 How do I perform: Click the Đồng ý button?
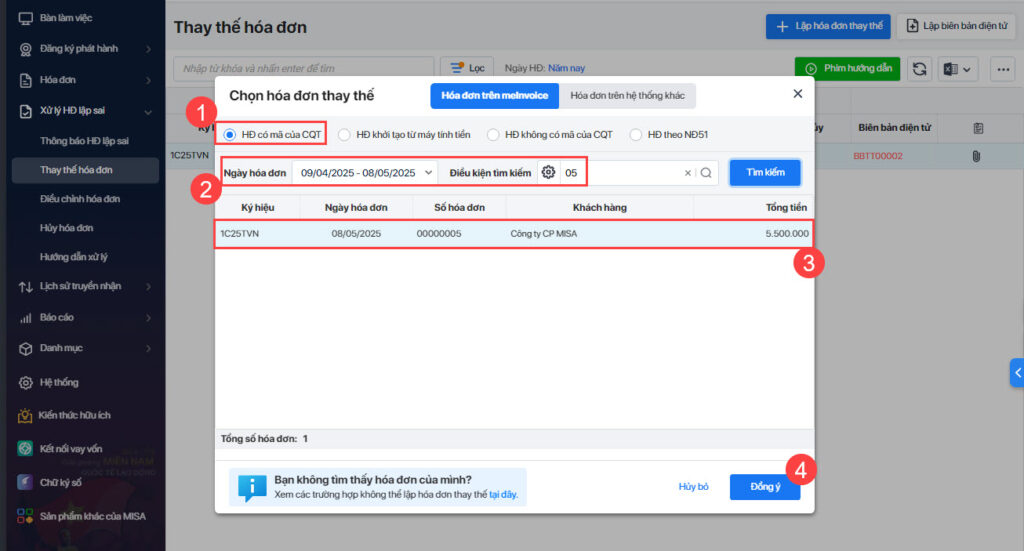click(764, 486)
